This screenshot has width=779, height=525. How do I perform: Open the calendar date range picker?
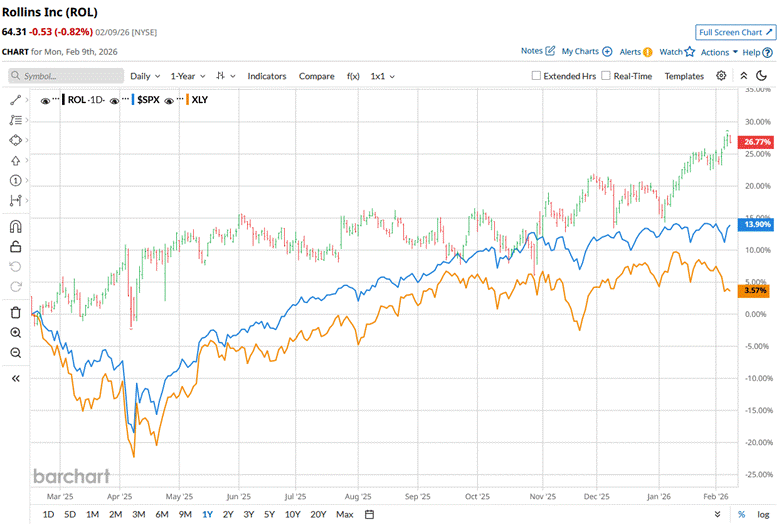[x=369, y=514]
